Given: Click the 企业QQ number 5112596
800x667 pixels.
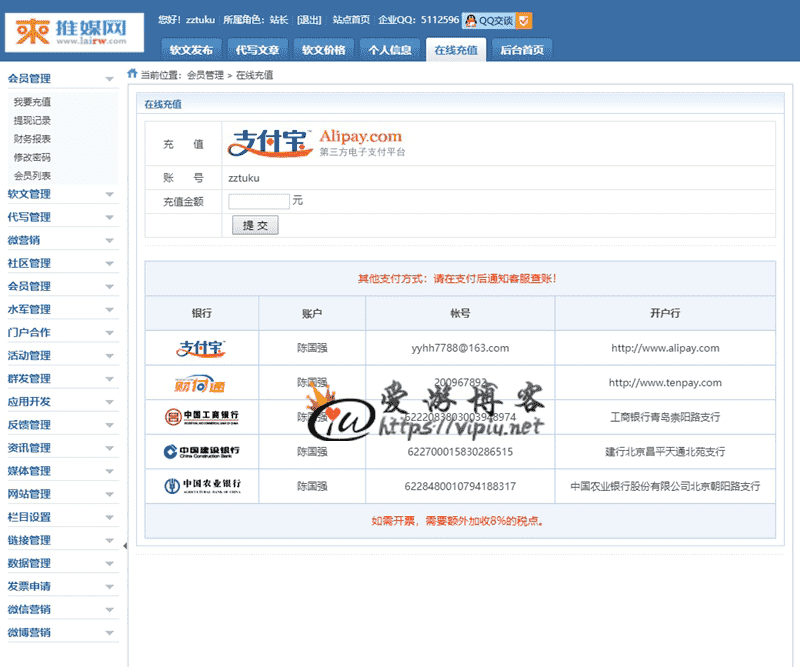Looking at the screenshot, I should [x=440, y=20].
